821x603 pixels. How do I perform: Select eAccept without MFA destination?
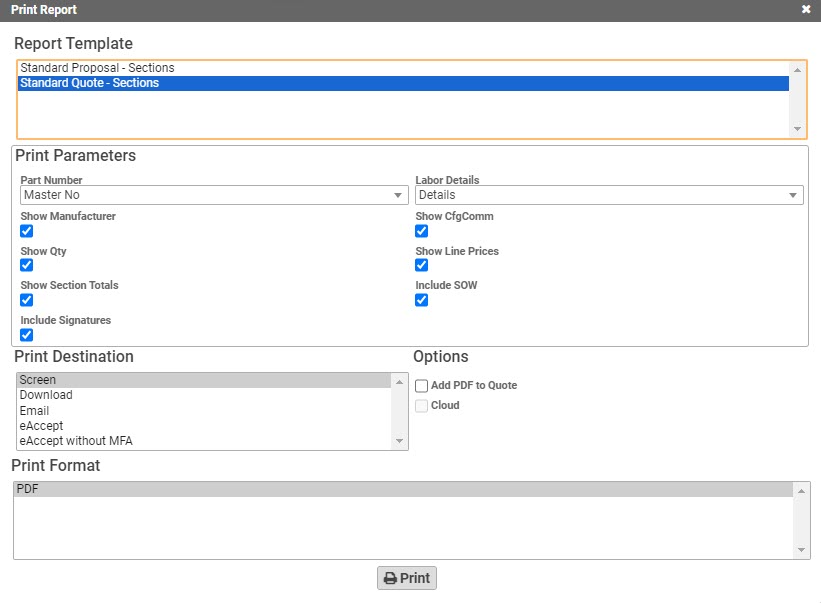76,441
